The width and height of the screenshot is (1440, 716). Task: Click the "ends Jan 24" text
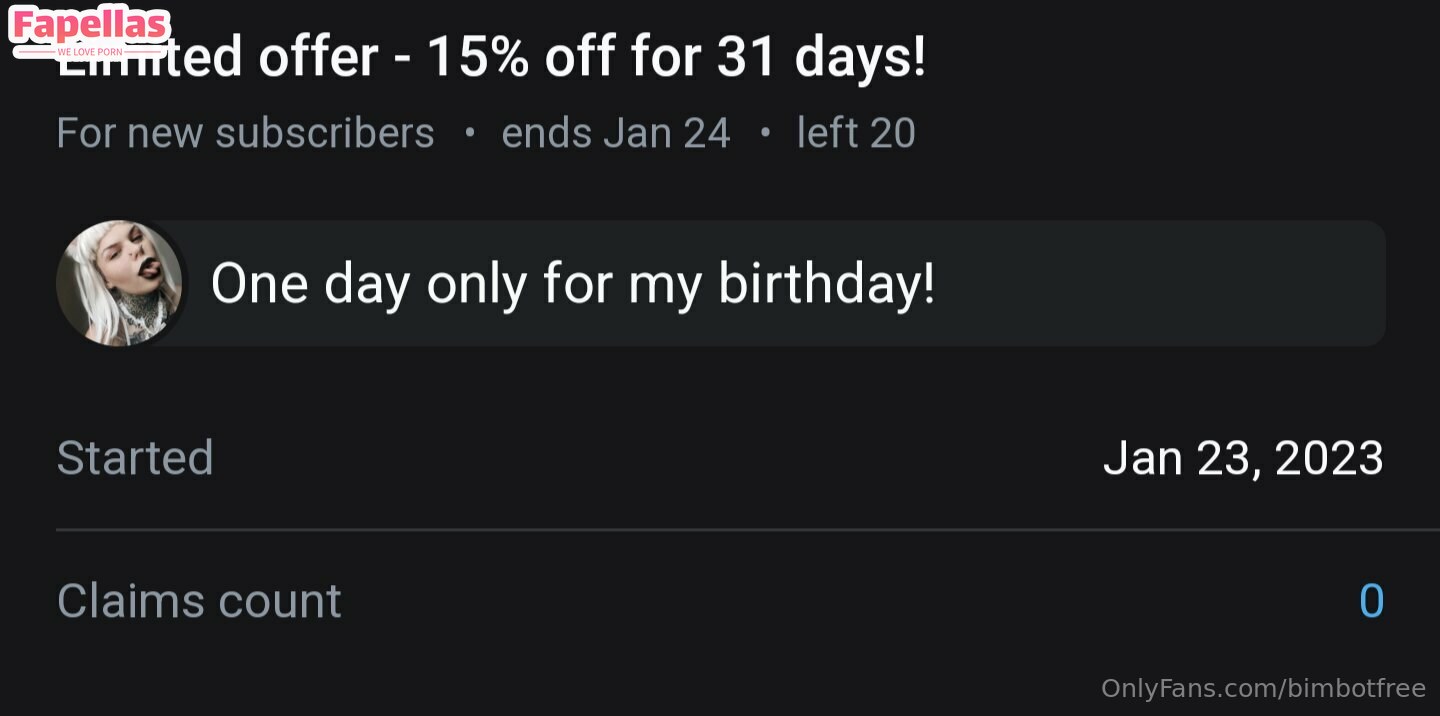[x=616, y=133]
